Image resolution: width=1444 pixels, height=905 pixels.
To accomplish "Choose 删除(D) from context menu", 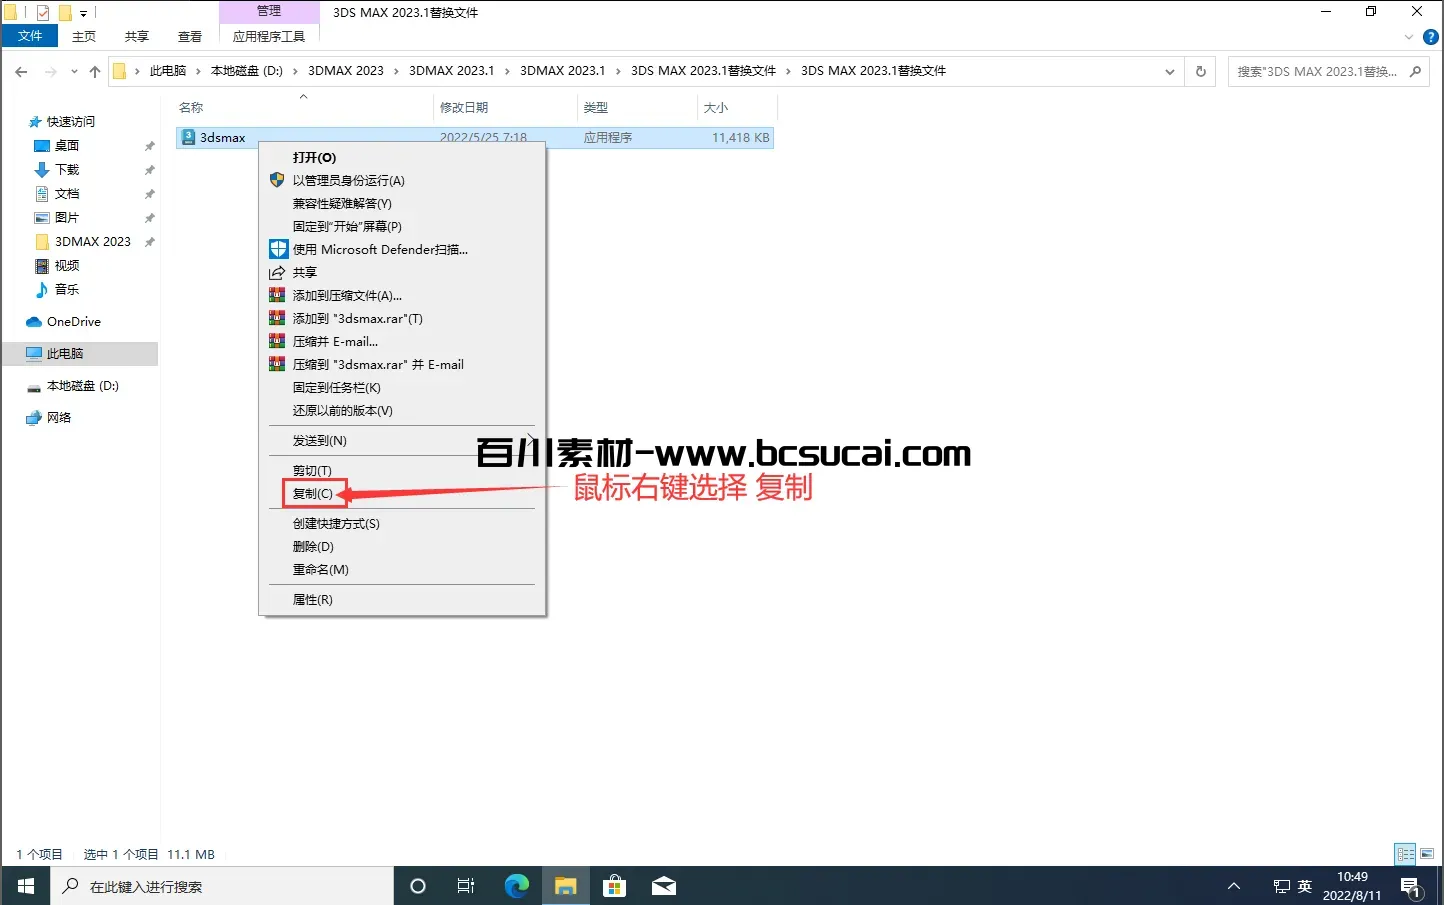I will pos(402,547).
